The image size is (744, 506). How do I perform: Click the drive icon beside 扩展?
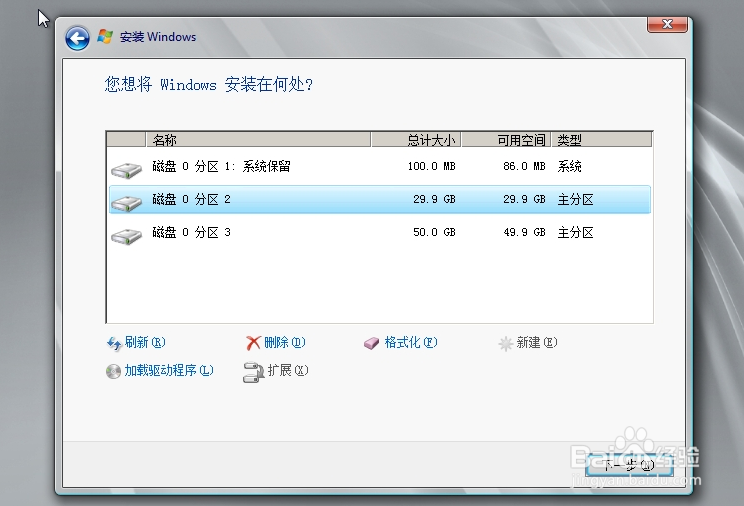pos(253,372)
